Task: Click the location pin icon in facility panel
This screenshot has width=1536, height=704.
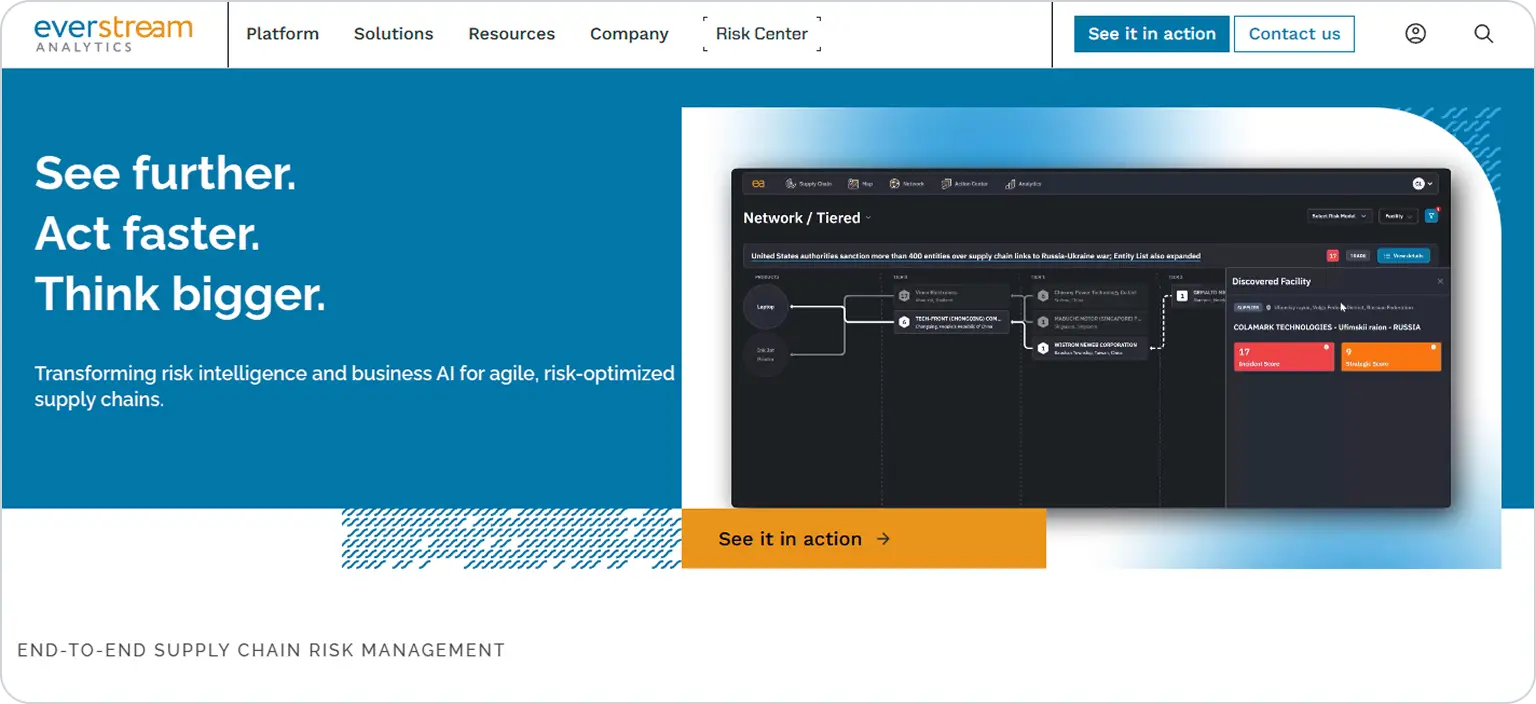Action: (x=1268, y=307)
